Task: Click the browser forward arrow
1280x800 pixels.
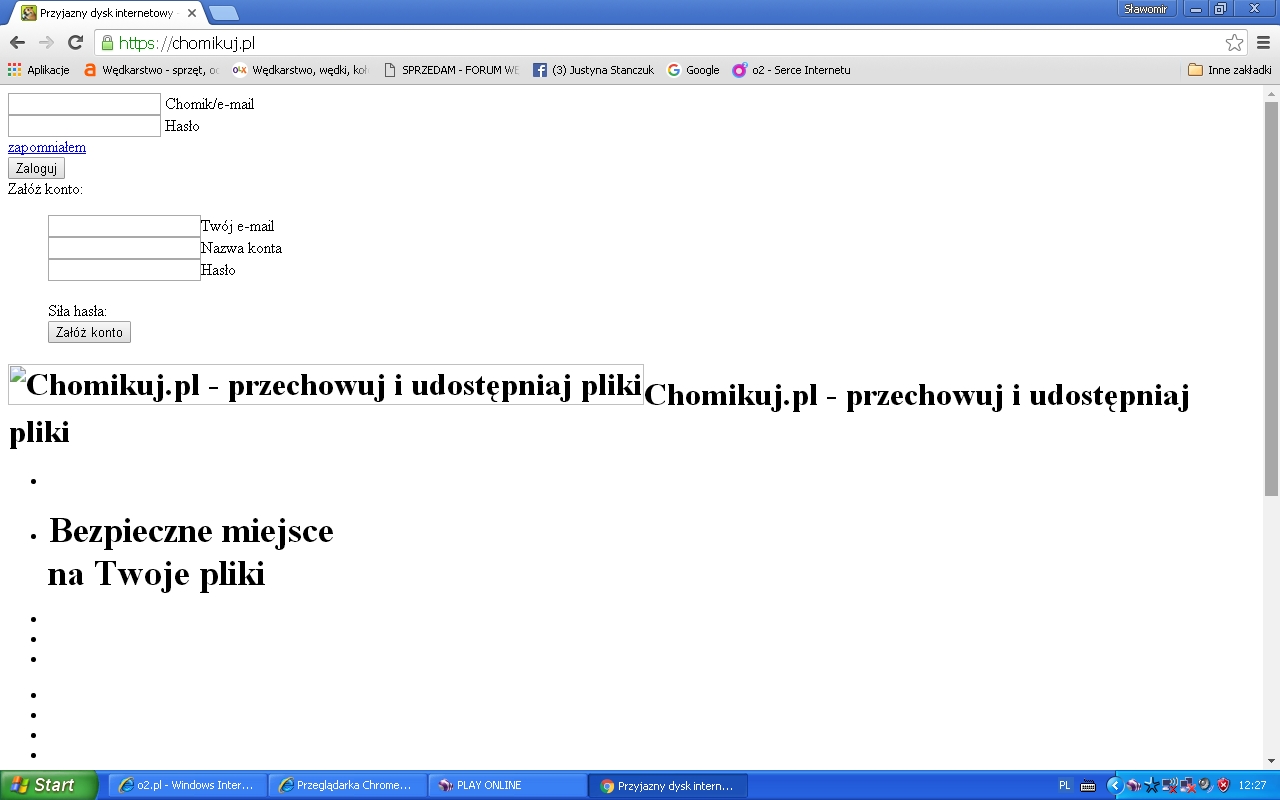Action: (x=46, y=43)
